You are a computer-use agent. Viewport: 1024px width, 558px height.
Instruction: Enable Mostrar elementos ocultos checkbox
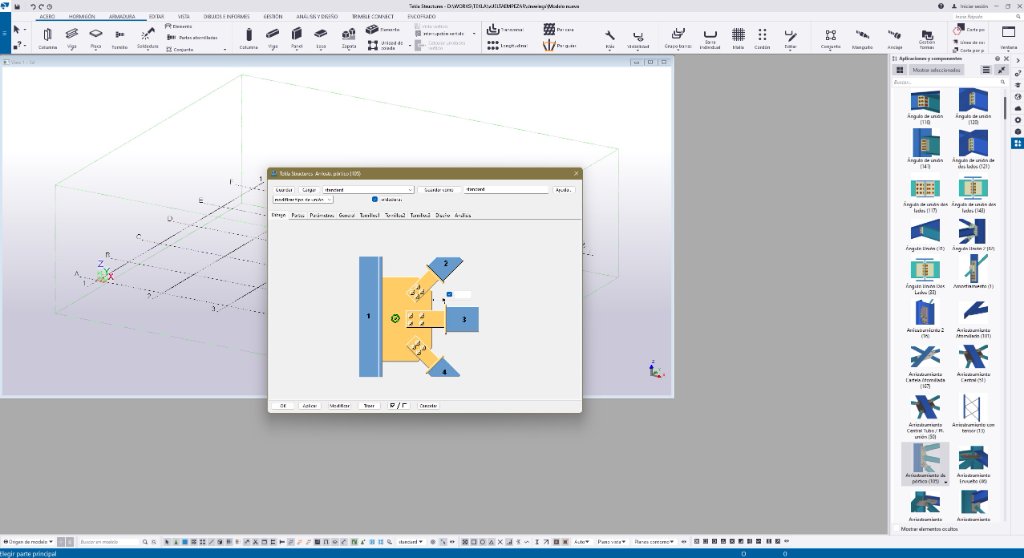click(x=896, y=529)
